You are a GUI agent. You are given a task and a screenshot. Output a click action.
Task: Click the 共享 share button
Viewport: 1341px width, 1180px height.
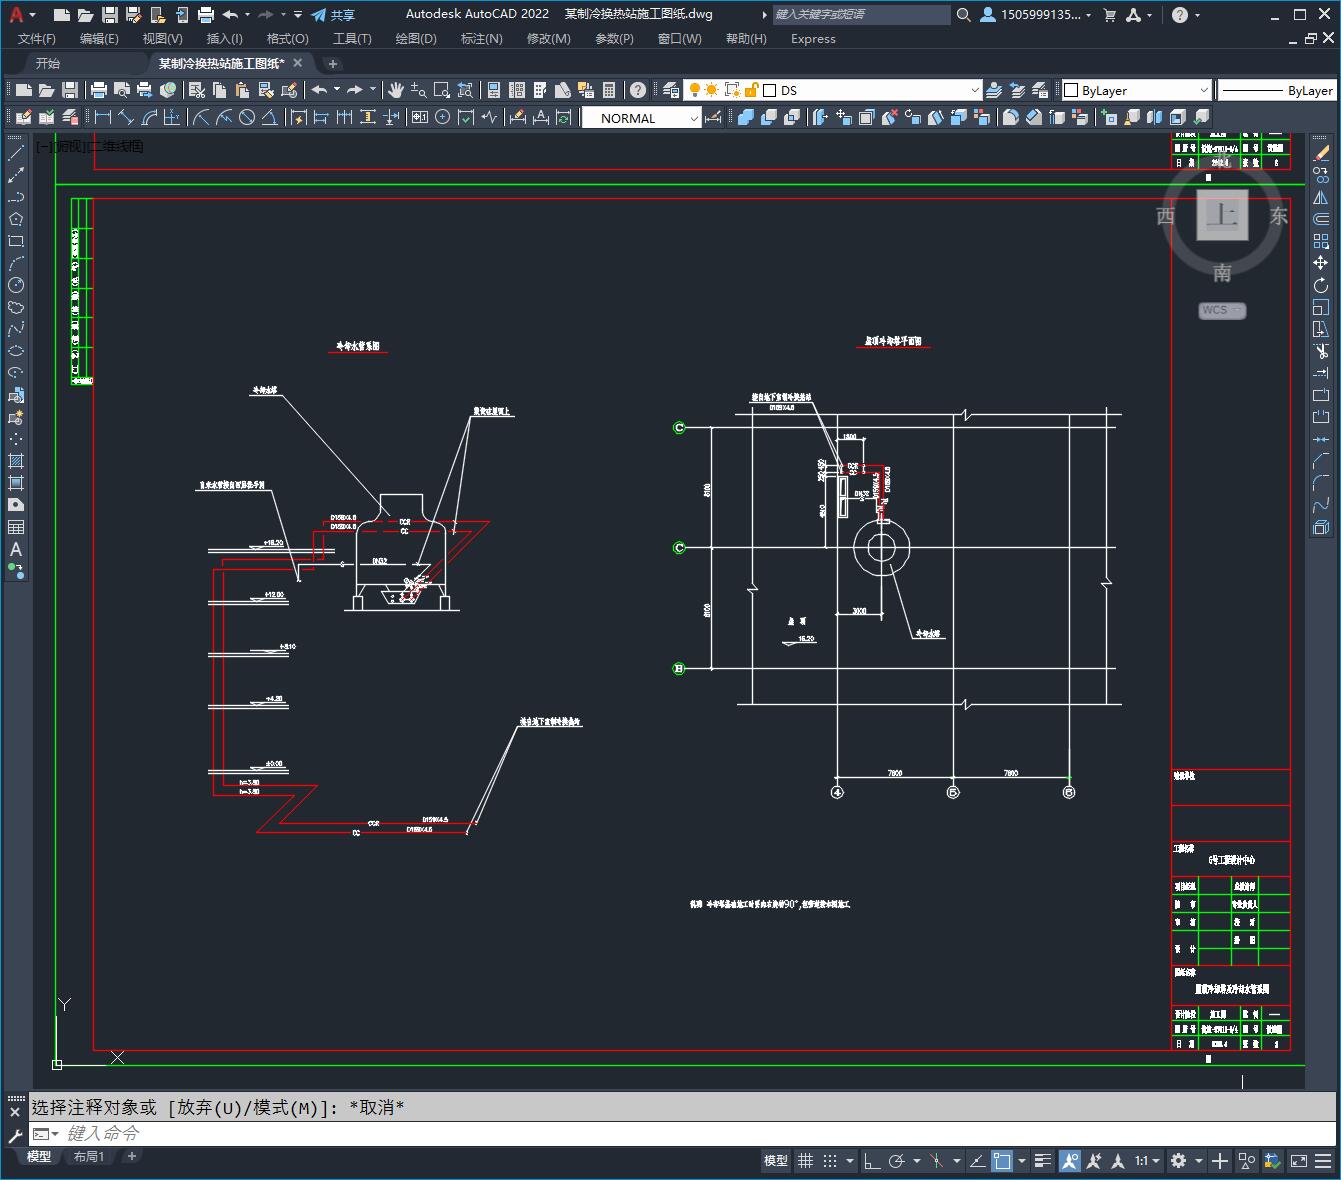click(333, 14)
